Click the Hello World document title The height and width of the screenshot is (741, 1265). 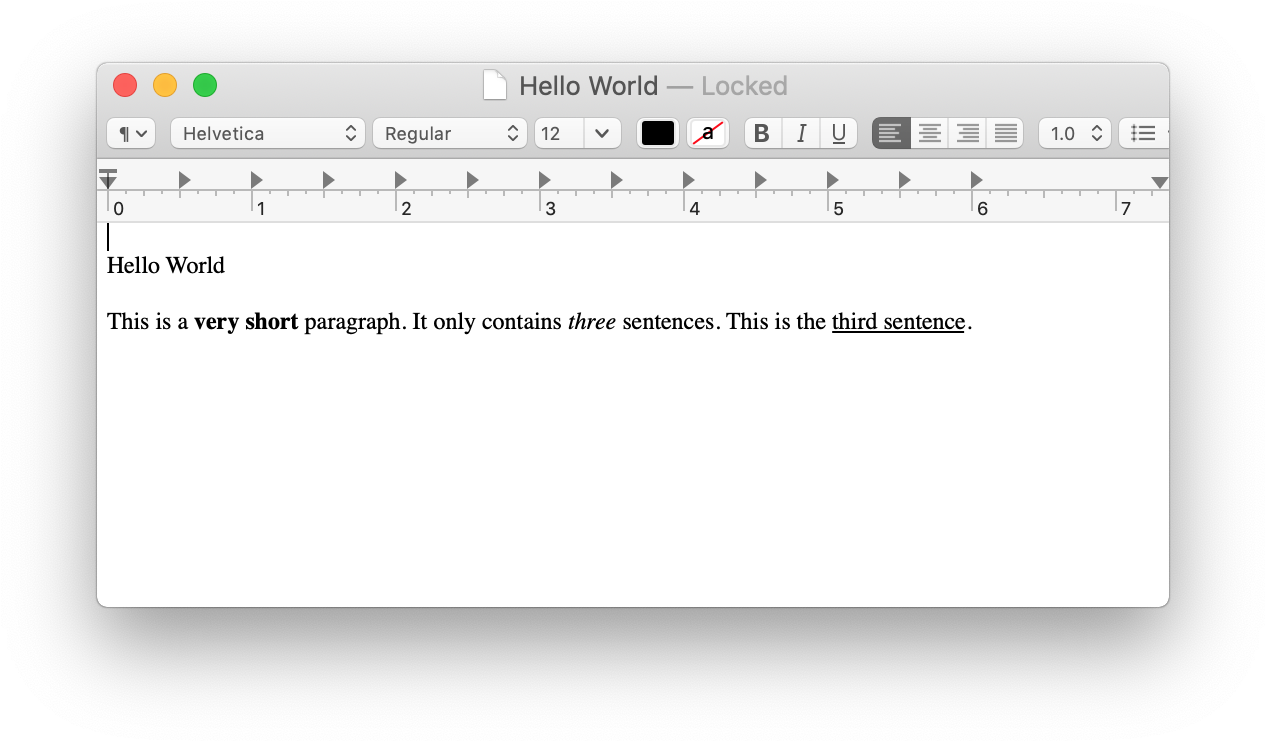click(588, 86)
